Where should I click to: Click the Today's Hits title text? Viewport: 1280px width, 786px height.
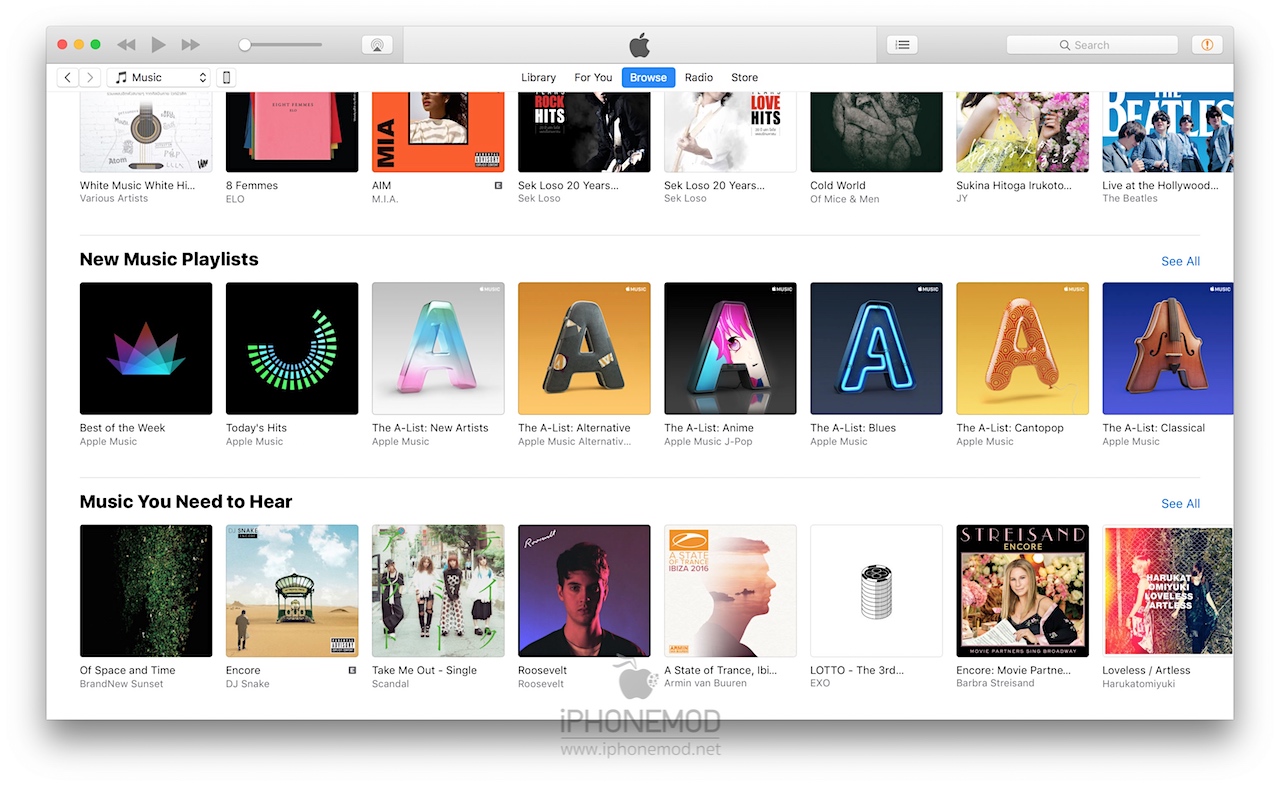point(256,428)
